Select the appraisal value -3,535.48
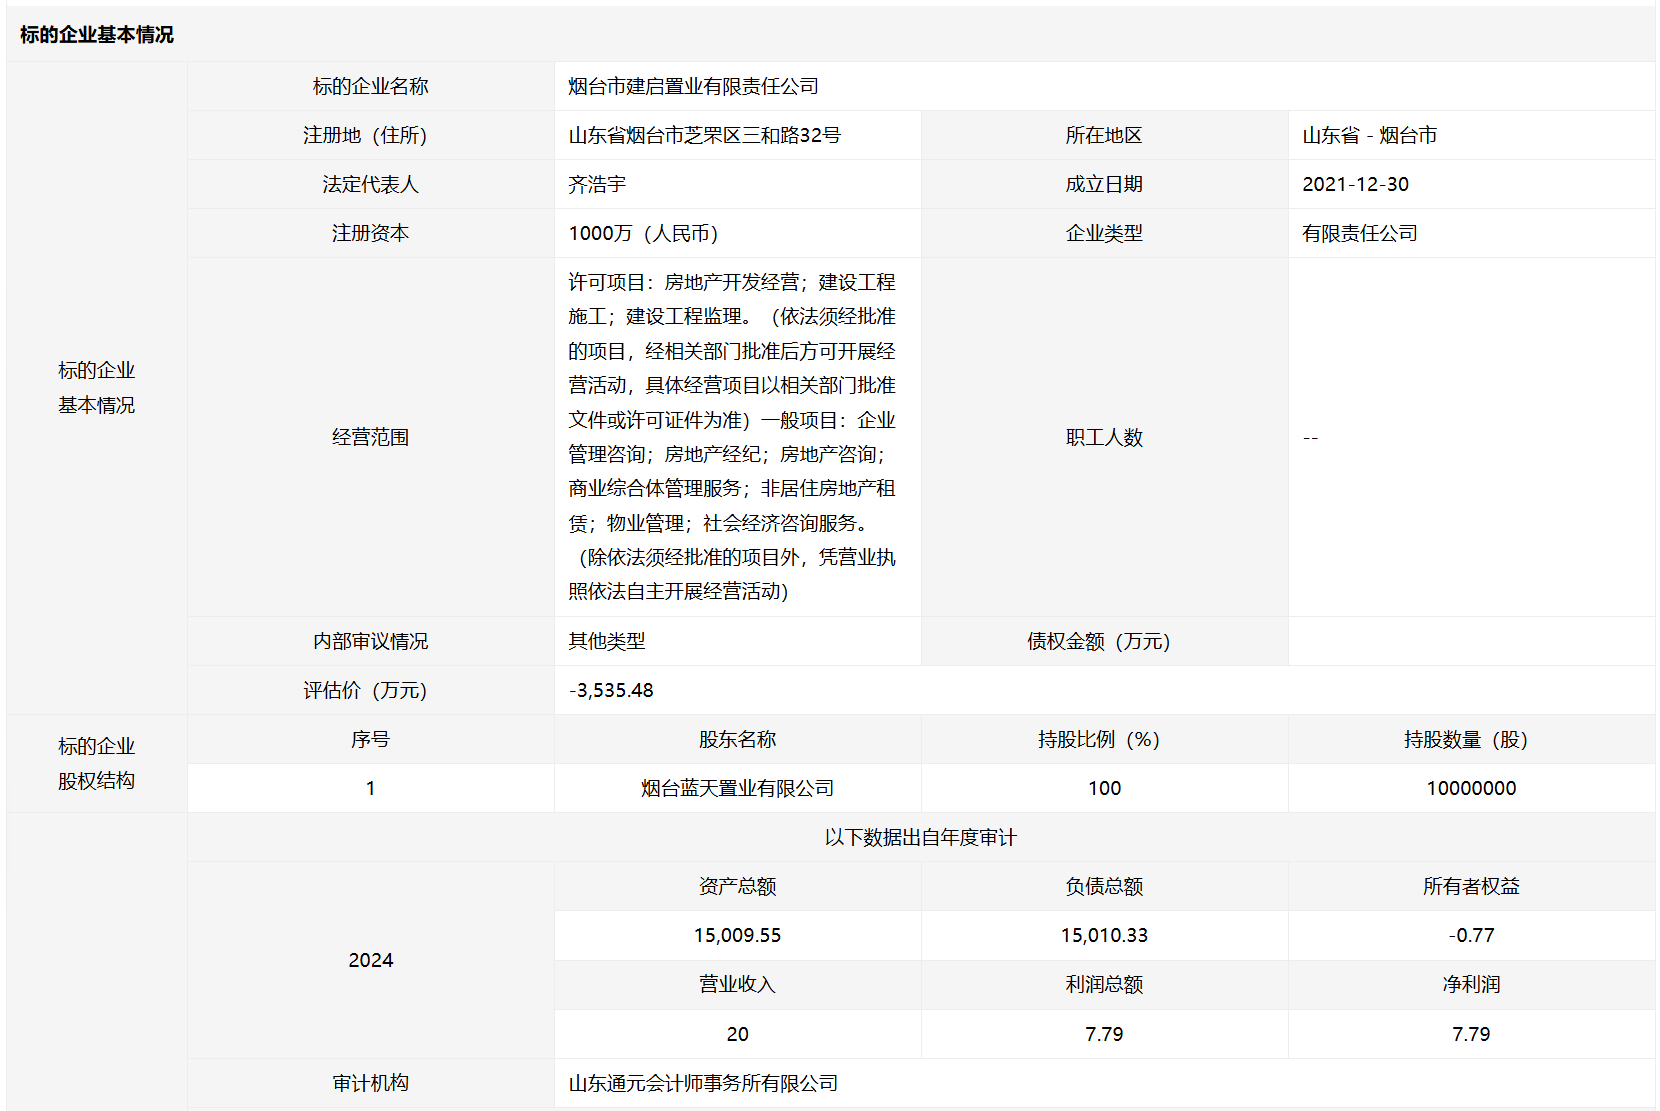1660x1111 pixels. click(611, 691)
